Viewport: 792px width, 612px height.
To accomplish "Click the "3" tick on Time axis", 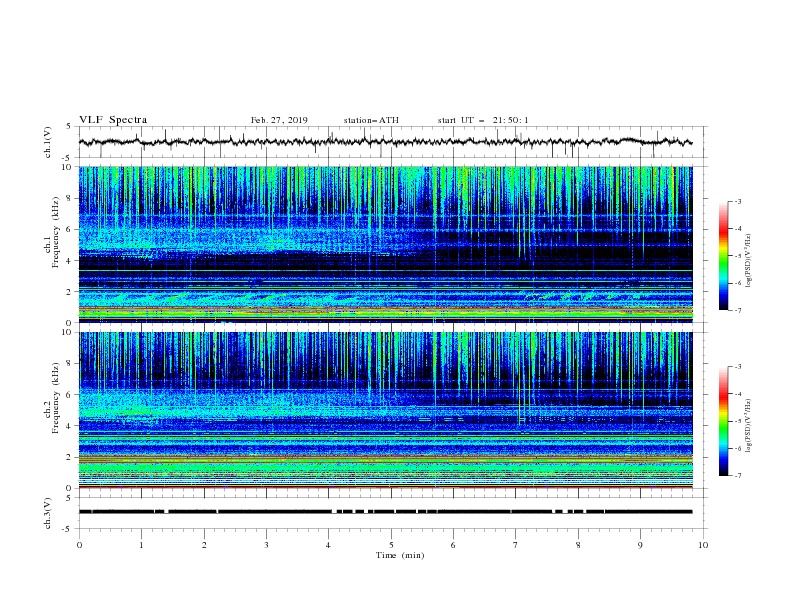I will coord(266,545).
